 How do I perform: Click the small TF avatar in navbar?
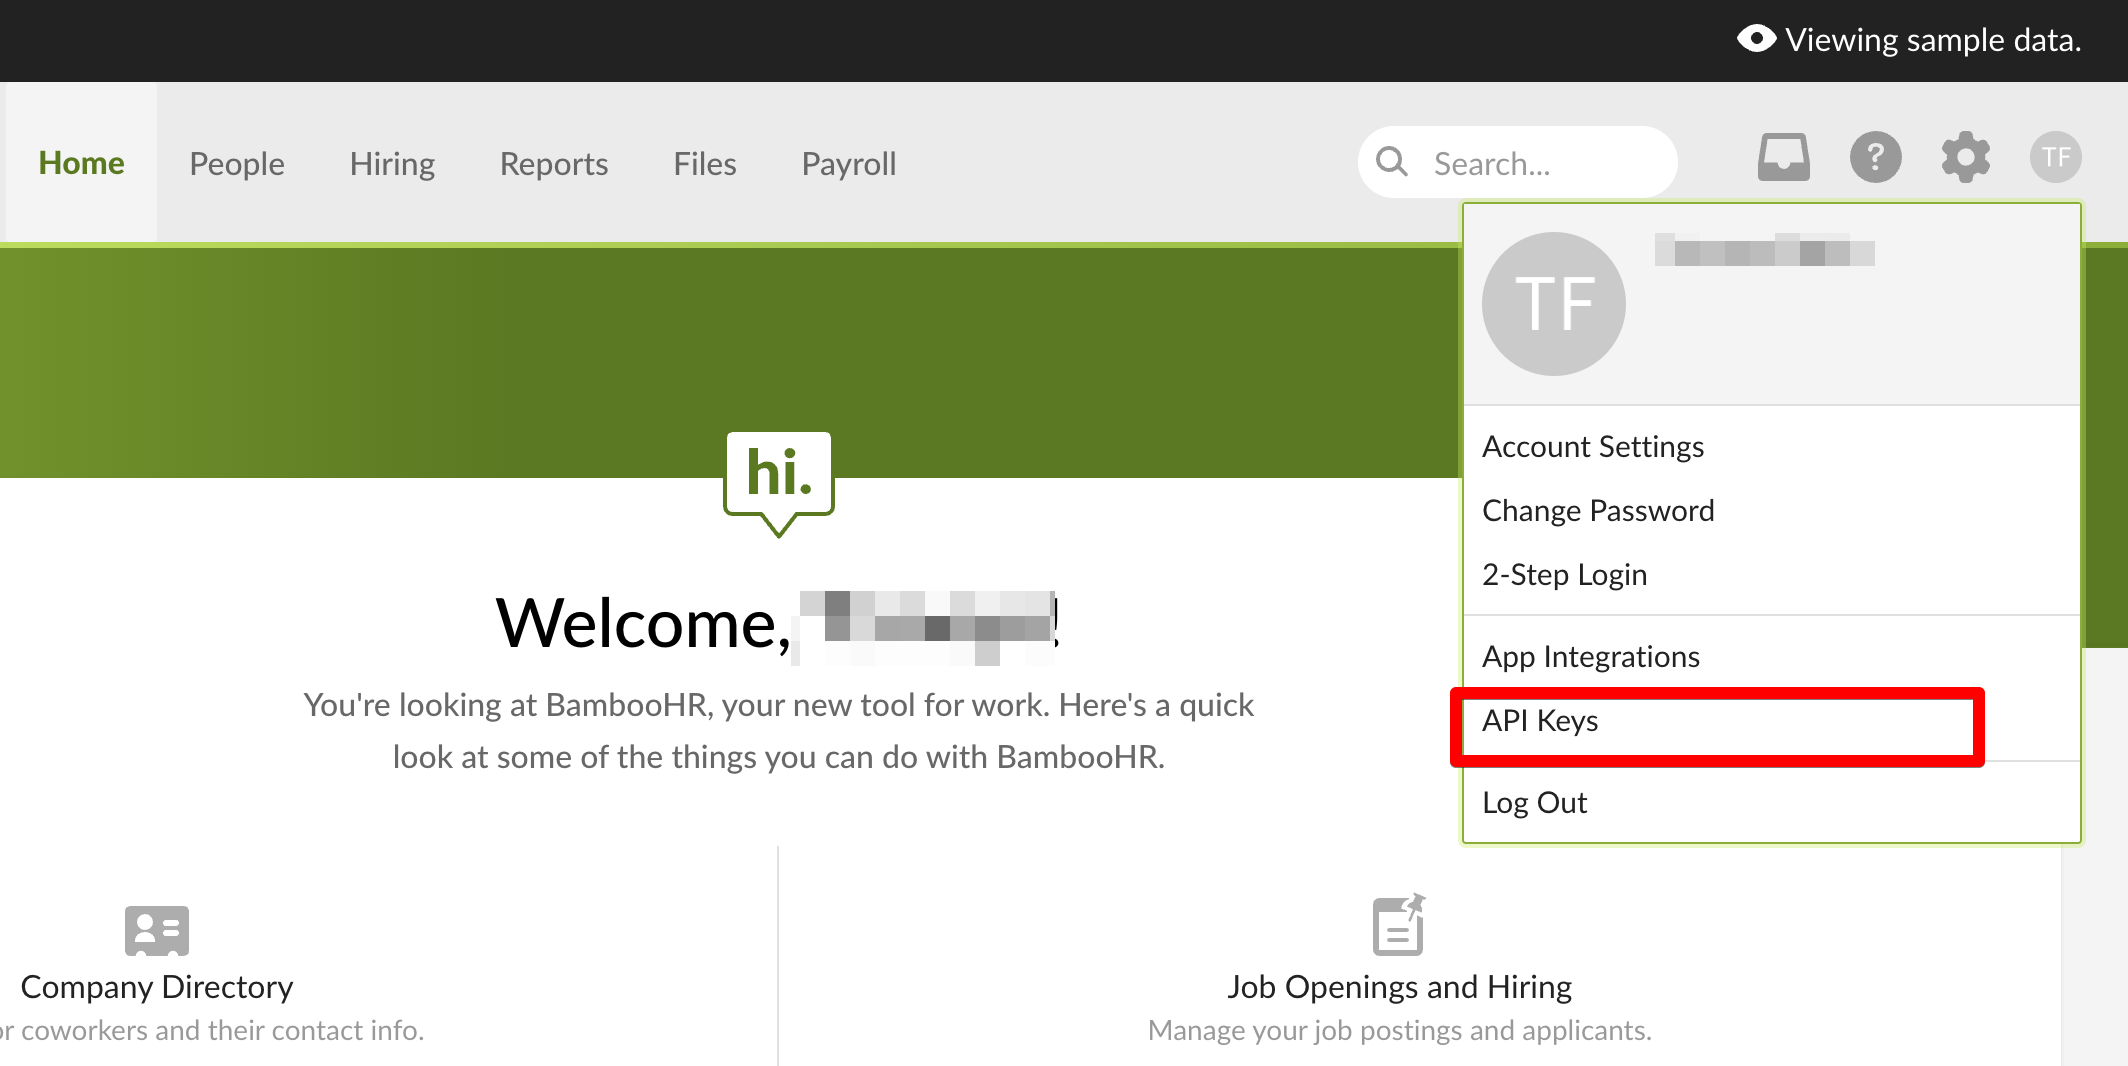[x=2055, y=158]
